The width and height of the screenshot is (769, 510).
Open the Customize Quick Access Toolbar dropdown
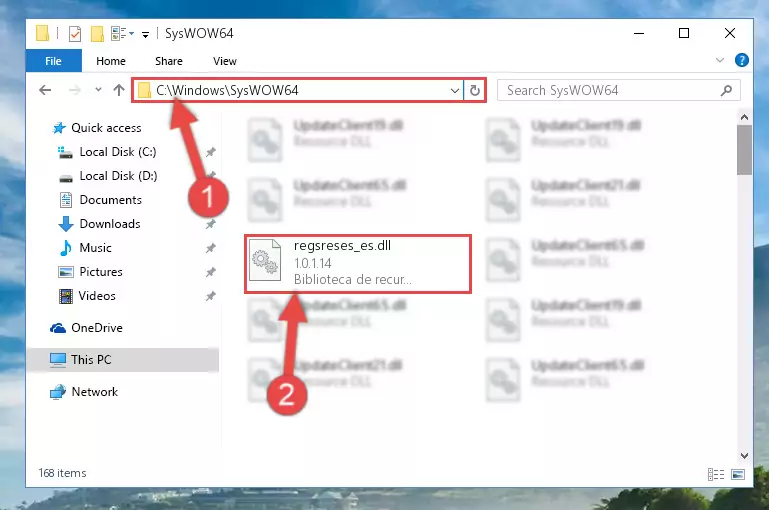point(145,34)
